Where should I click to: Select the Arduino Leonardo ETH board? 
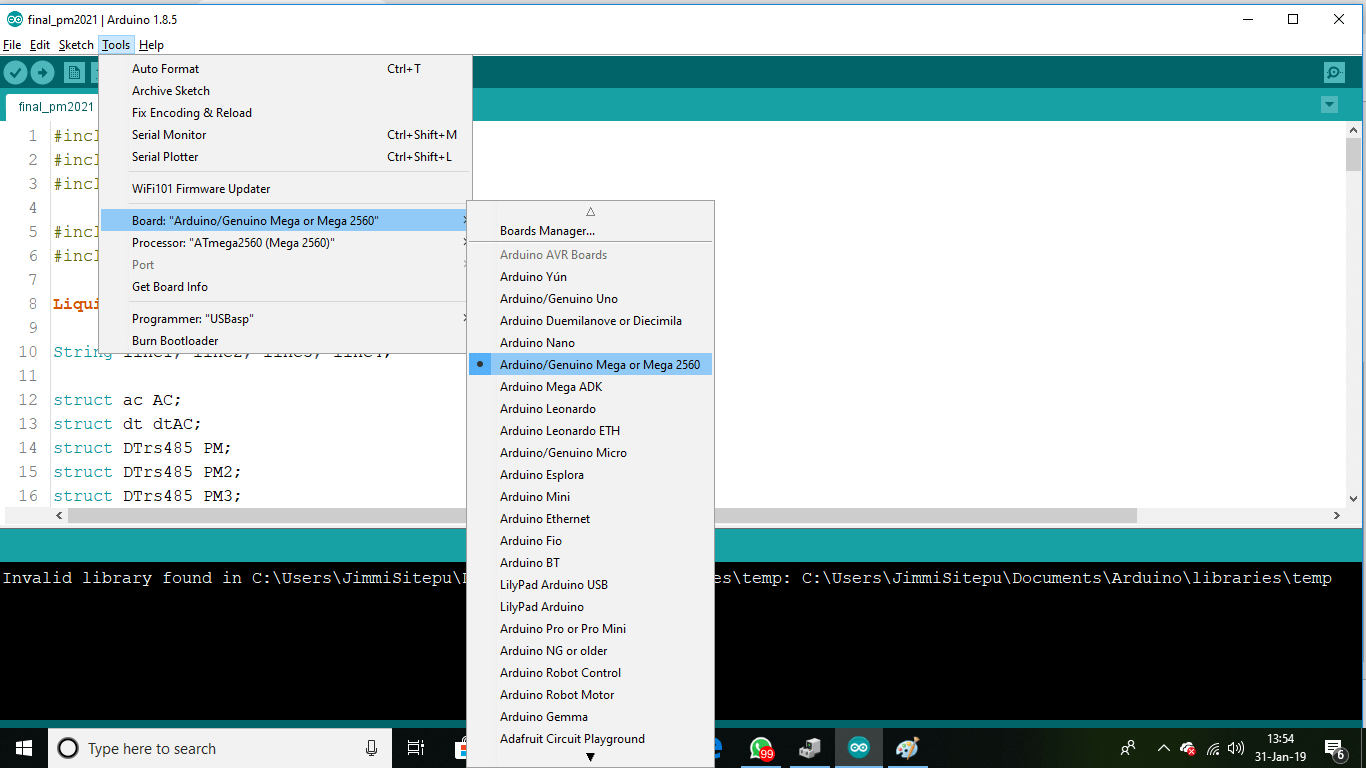(x=590, y=431)
